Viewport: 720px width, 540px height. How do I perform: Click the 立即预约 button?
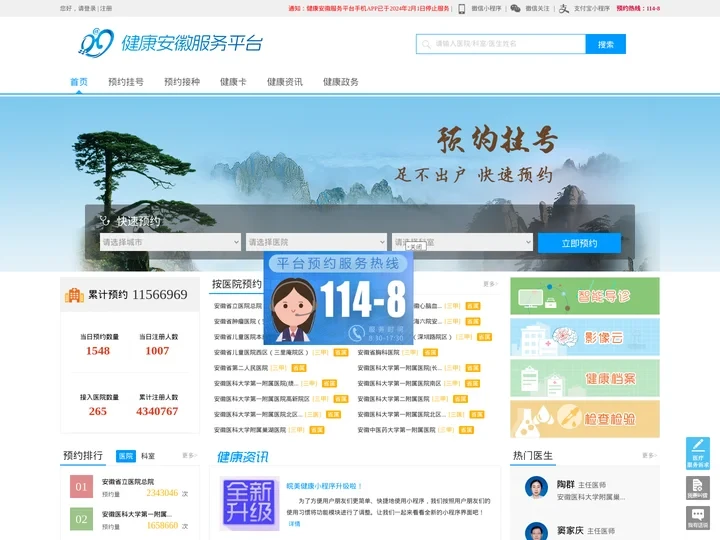pyautogui.click(x=579, y=243)
